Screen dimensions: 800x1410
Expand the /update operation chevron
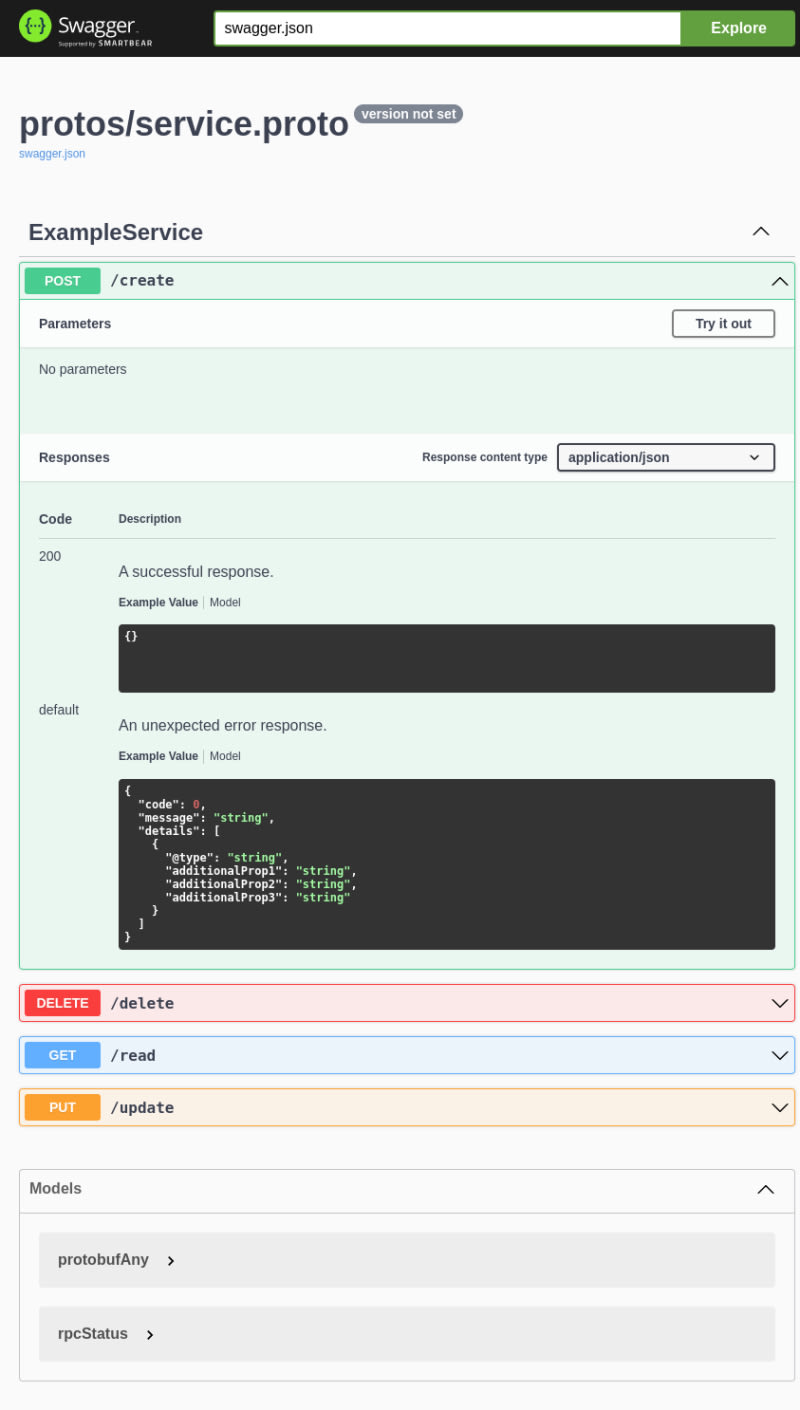pyautogui.click(x=780, y=1107)
